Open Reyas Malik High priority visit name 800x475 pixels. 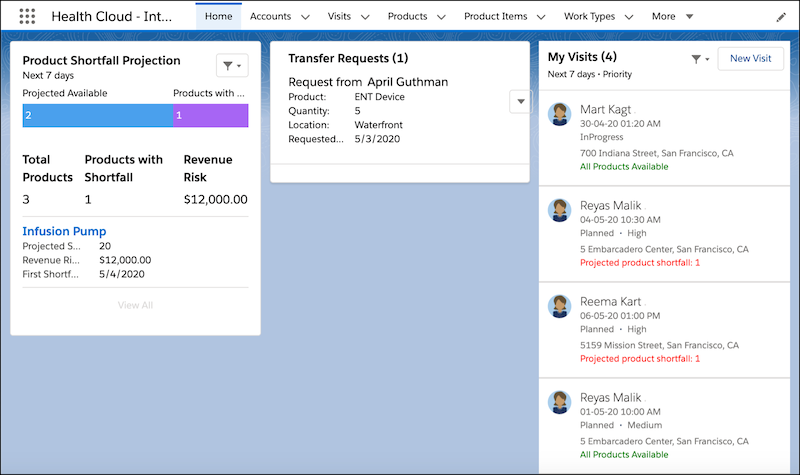610,206
